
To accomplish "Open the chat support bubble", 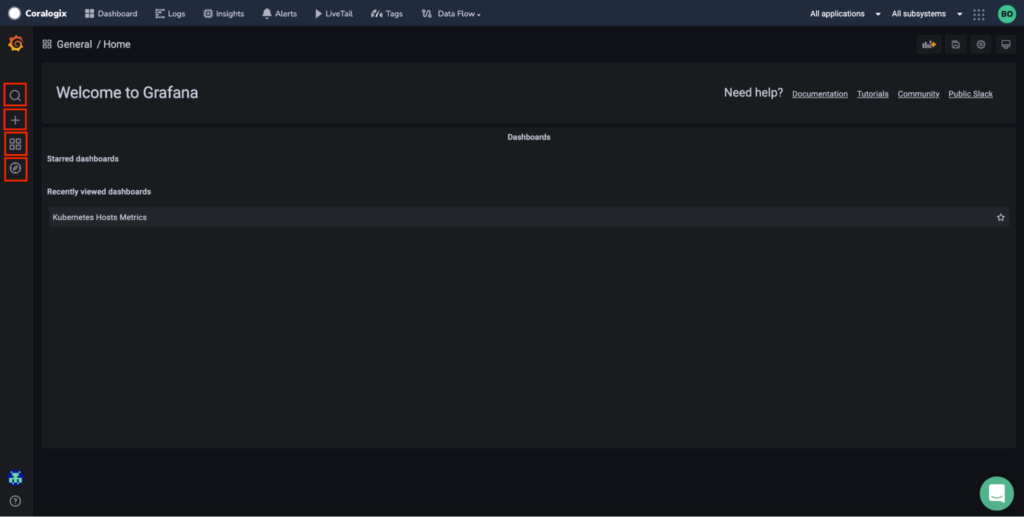I will 997,494.
